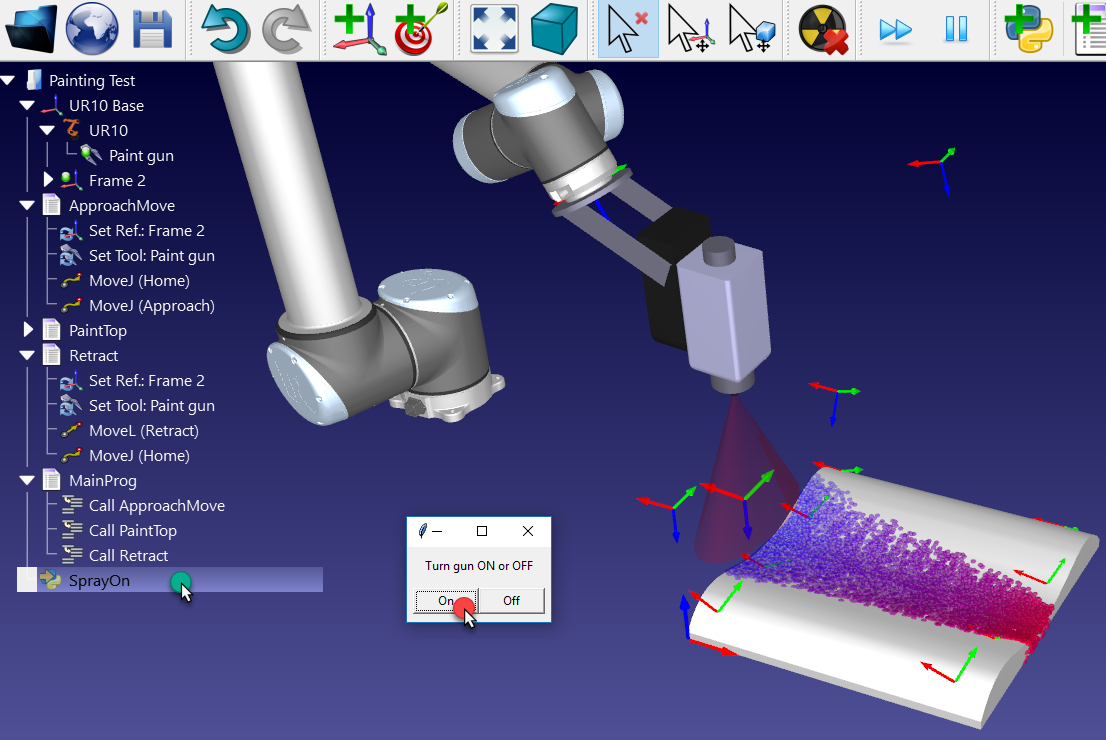Image resolution: width=1106 pixels, height=740 pixels.
Task: Save the station with the floppy disk icon
Action: (x=153, y=29)
